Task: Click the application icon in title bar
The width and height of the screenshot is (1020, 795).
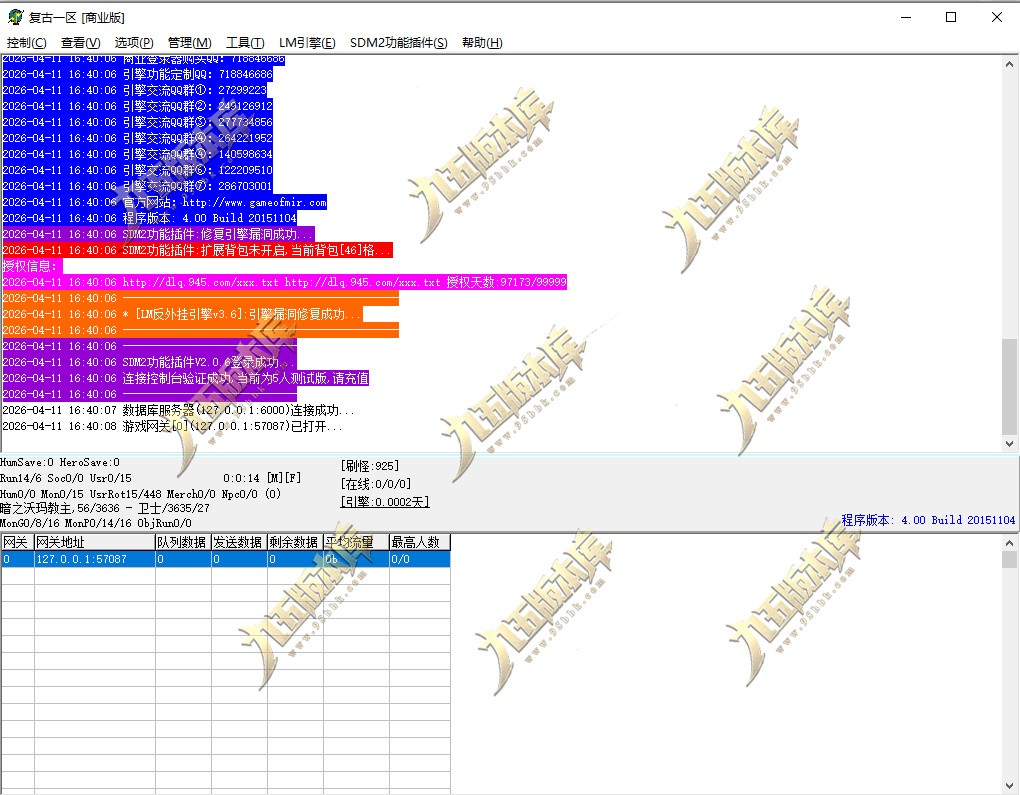Action: [x=16, y=18]
